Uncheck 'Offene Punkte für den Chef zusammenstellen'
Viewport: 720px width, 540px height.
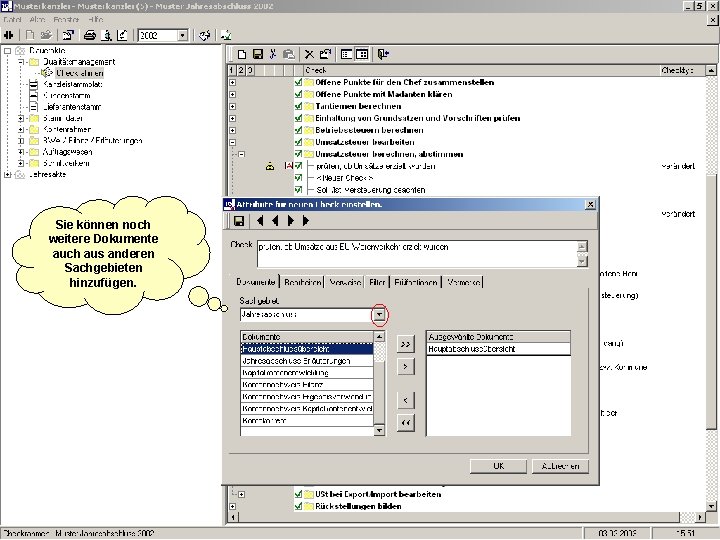click(298, 82)
